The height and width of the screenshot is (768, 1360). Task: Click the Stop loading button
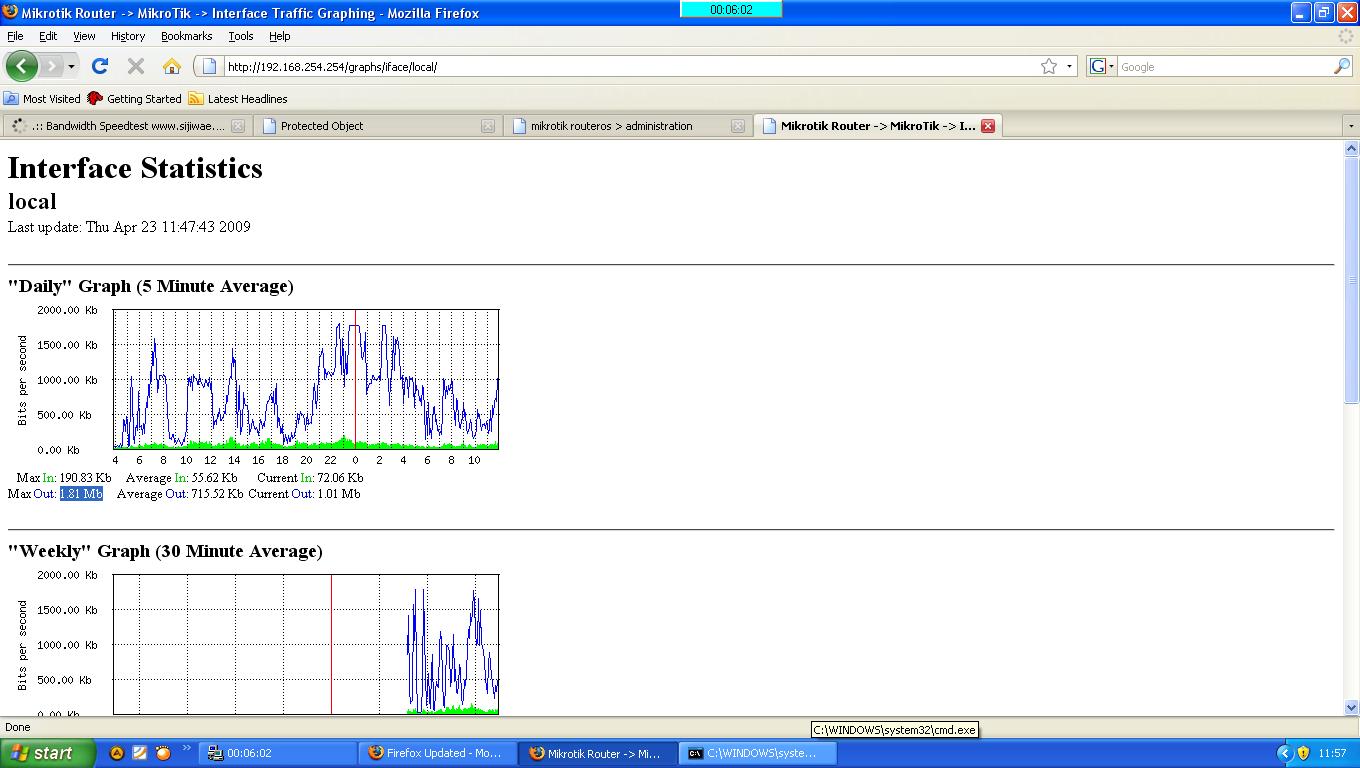(136, 66)
